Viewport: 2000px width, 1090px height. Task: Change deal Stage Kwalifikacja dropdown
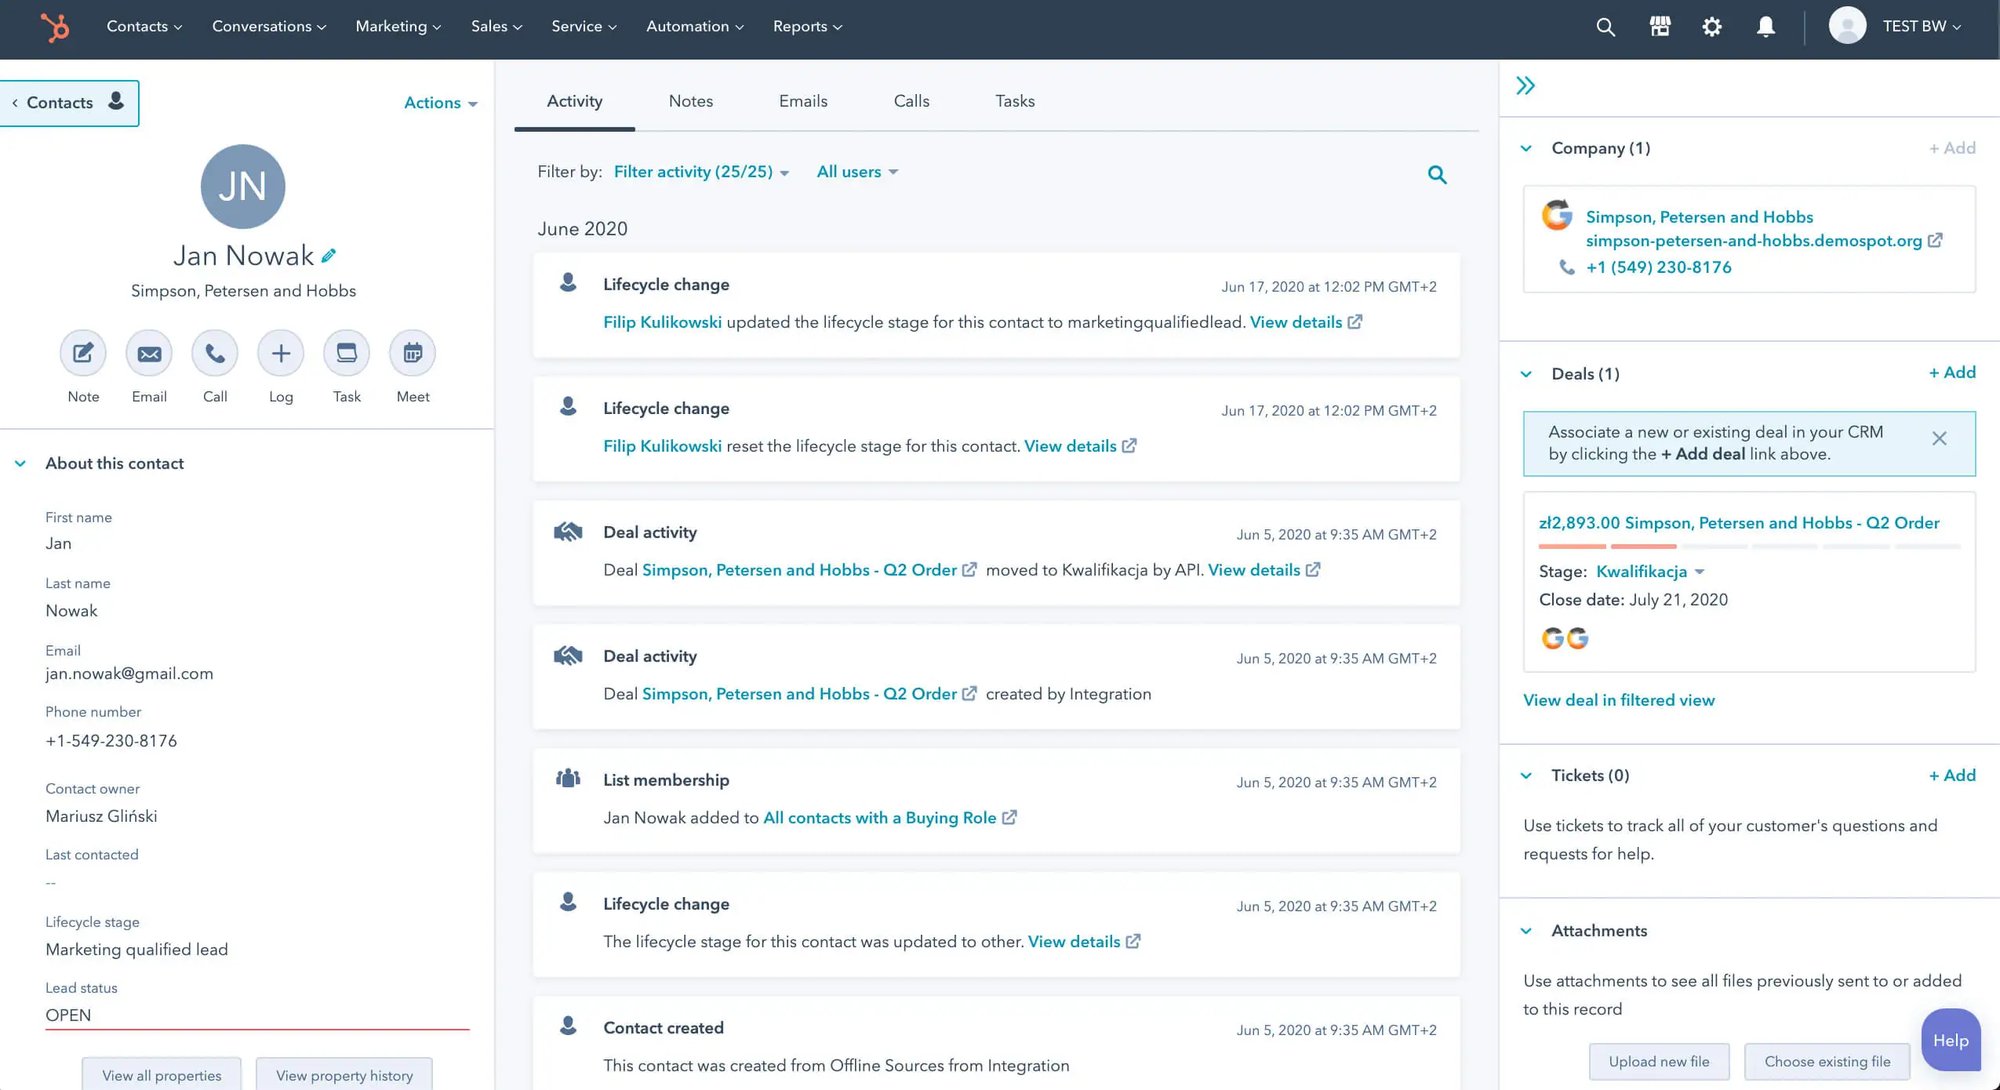(1650, 572)
